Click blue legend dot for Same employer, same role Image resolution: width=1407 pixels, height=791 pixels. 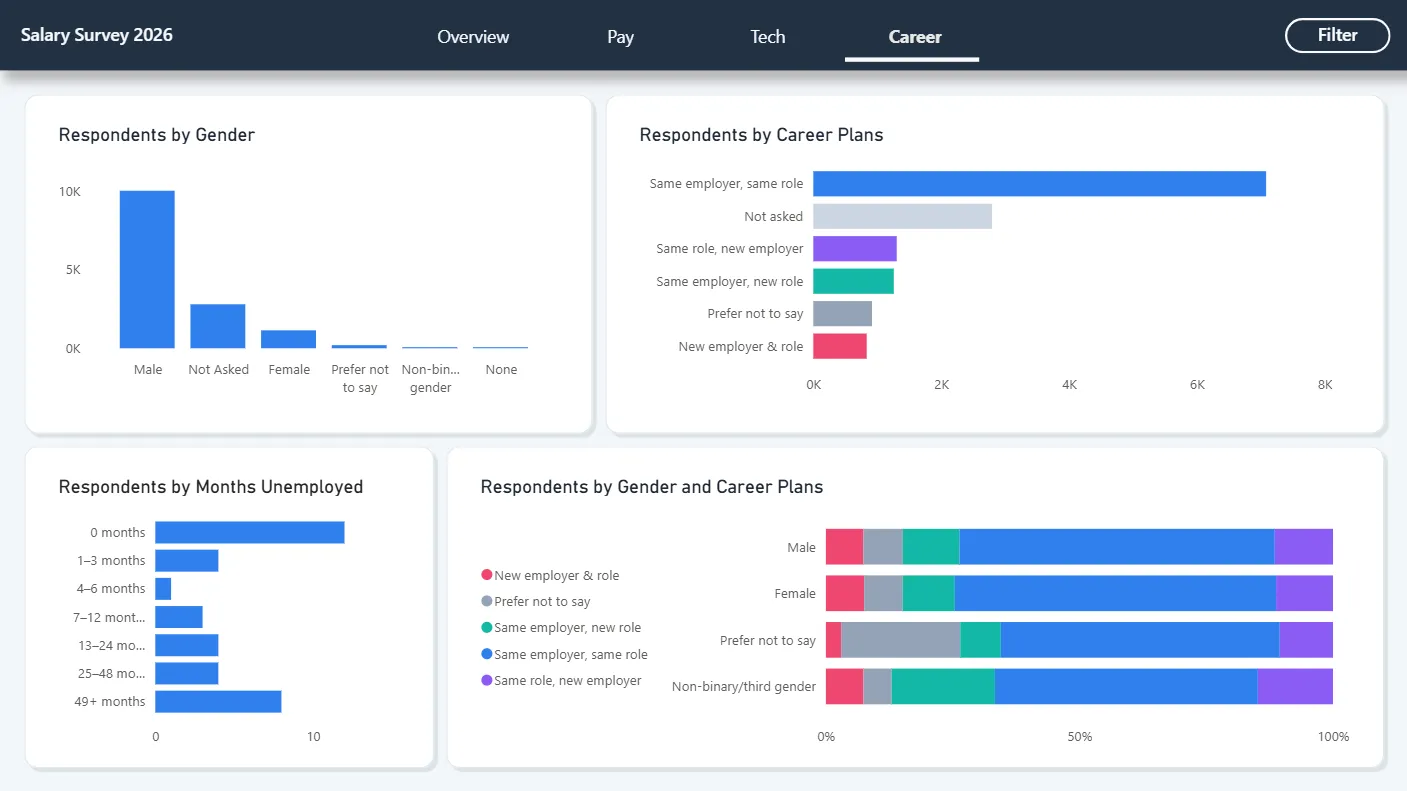pos(487,654)
